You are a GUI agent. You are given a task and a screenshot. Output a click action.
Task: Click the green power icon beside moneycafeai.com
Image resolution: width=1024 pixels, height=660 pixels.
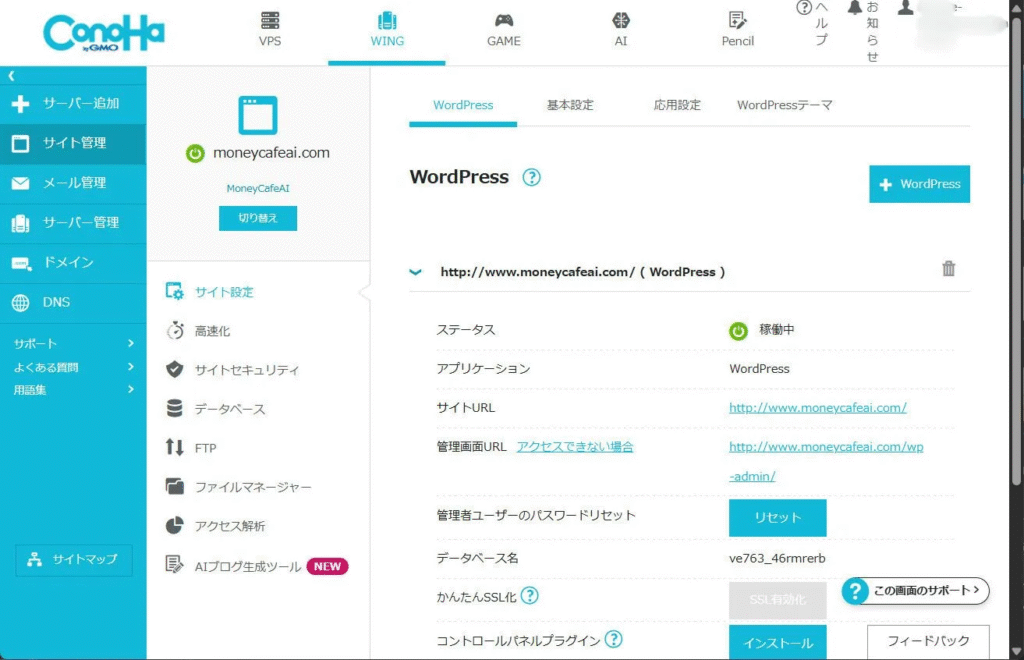tap(195, 153)
